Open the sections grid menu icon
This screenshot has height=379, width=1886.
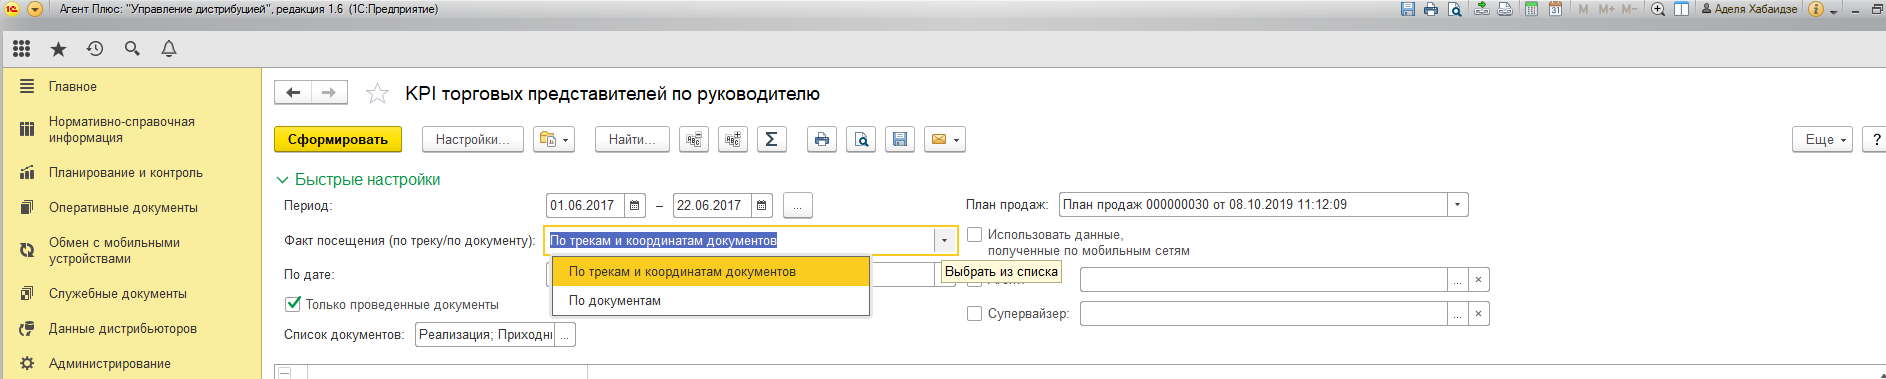click(21, 48)
